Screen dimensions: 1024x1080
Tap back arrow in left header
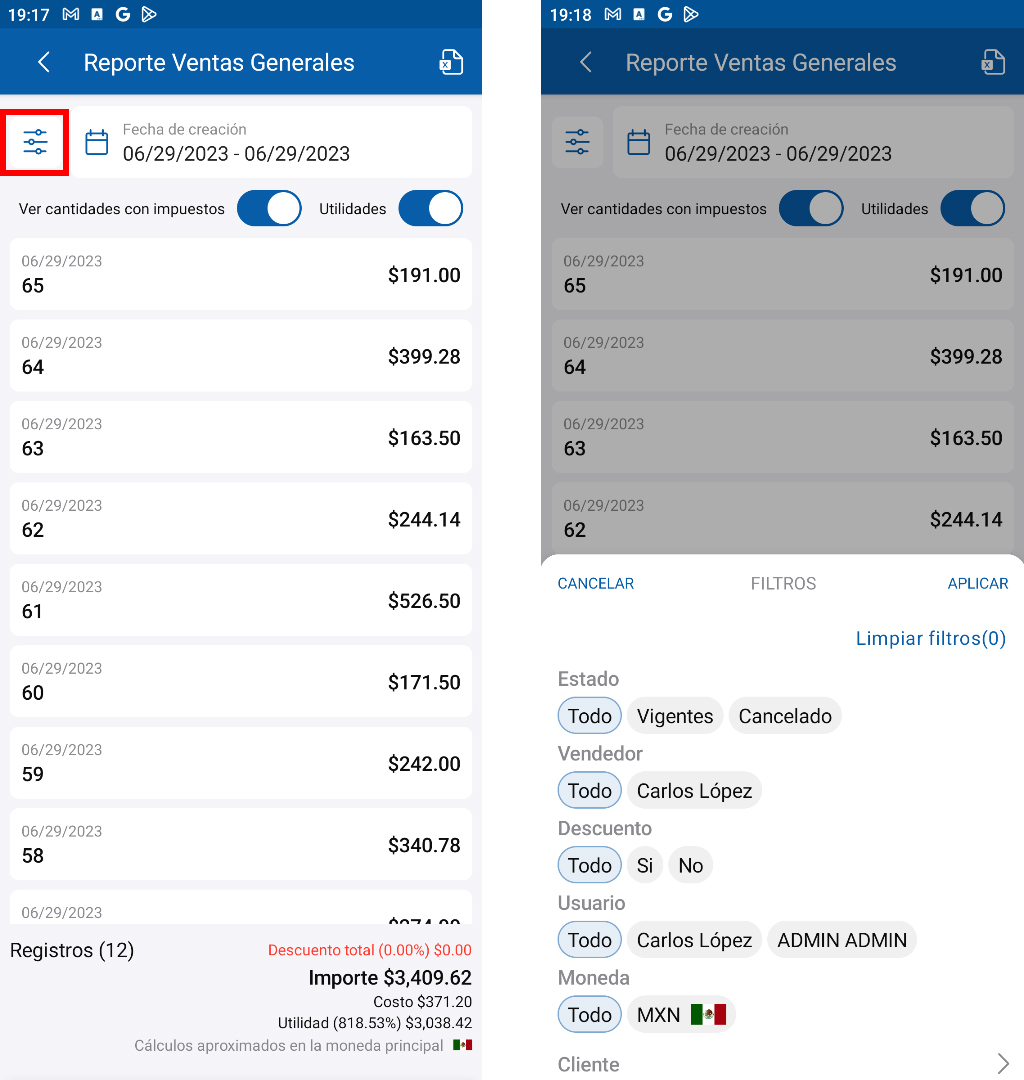click(x=44, y=62)
